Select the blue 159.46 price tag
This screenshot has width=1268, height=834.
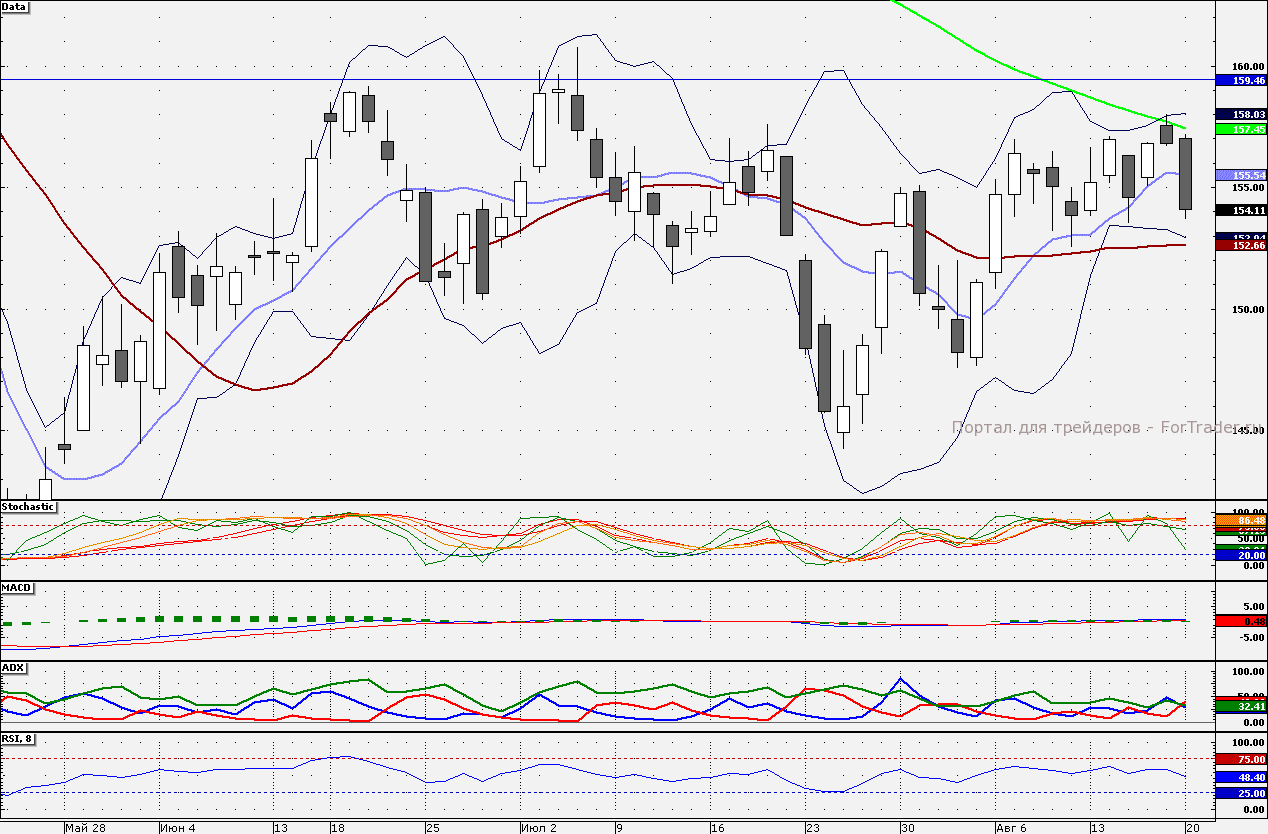(1240, 80)
